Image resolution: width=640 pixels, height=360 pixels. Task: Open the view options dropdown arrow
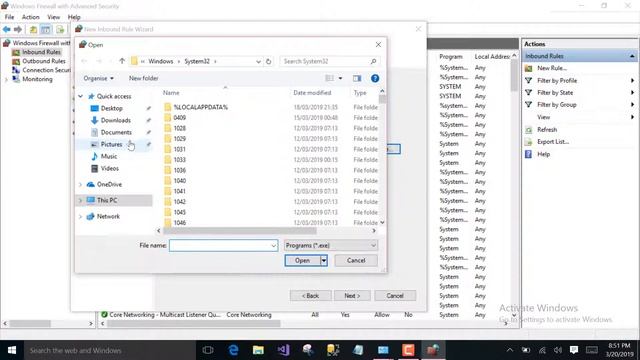(340, 78)
